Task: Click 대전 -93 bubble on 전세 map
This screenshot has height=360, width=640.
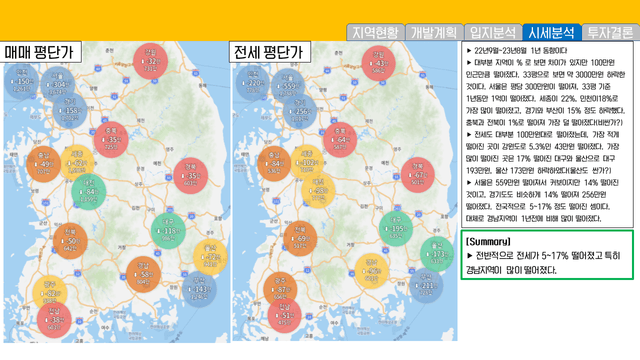Action: 318,191
